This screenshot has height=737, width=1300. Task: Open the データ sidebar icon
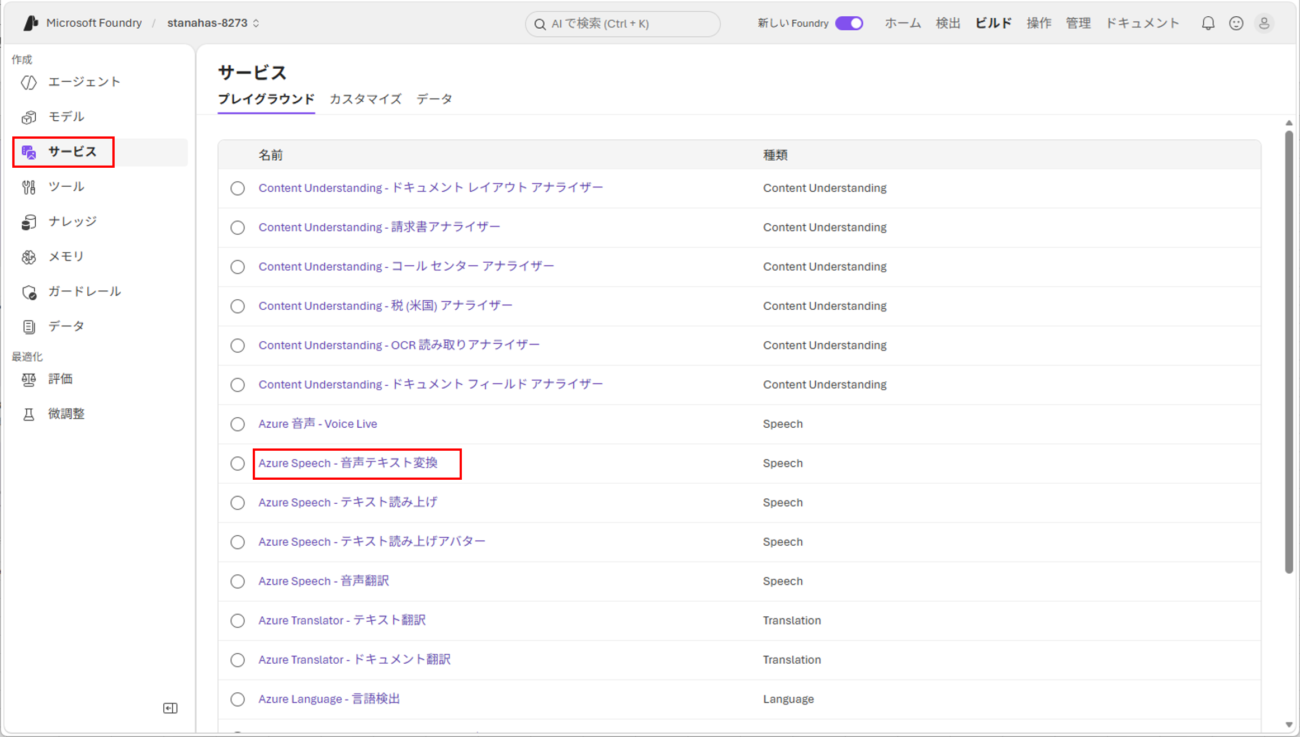coord(29,327)
